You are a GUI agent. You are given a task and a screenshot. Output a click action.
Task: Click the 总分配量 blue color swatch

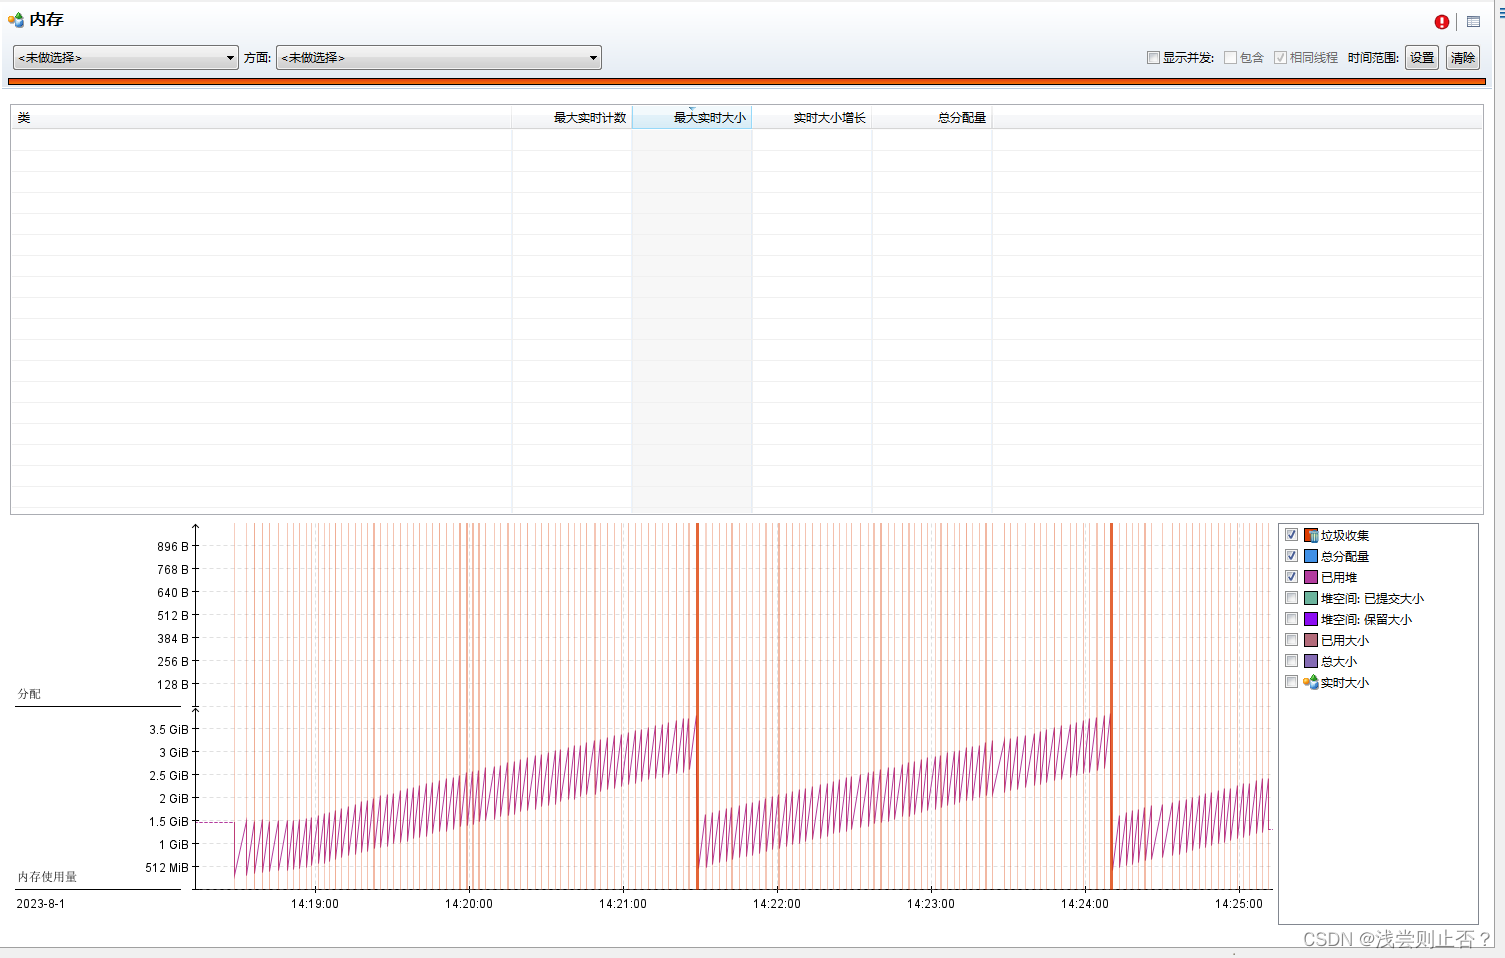pos(1311,556)
